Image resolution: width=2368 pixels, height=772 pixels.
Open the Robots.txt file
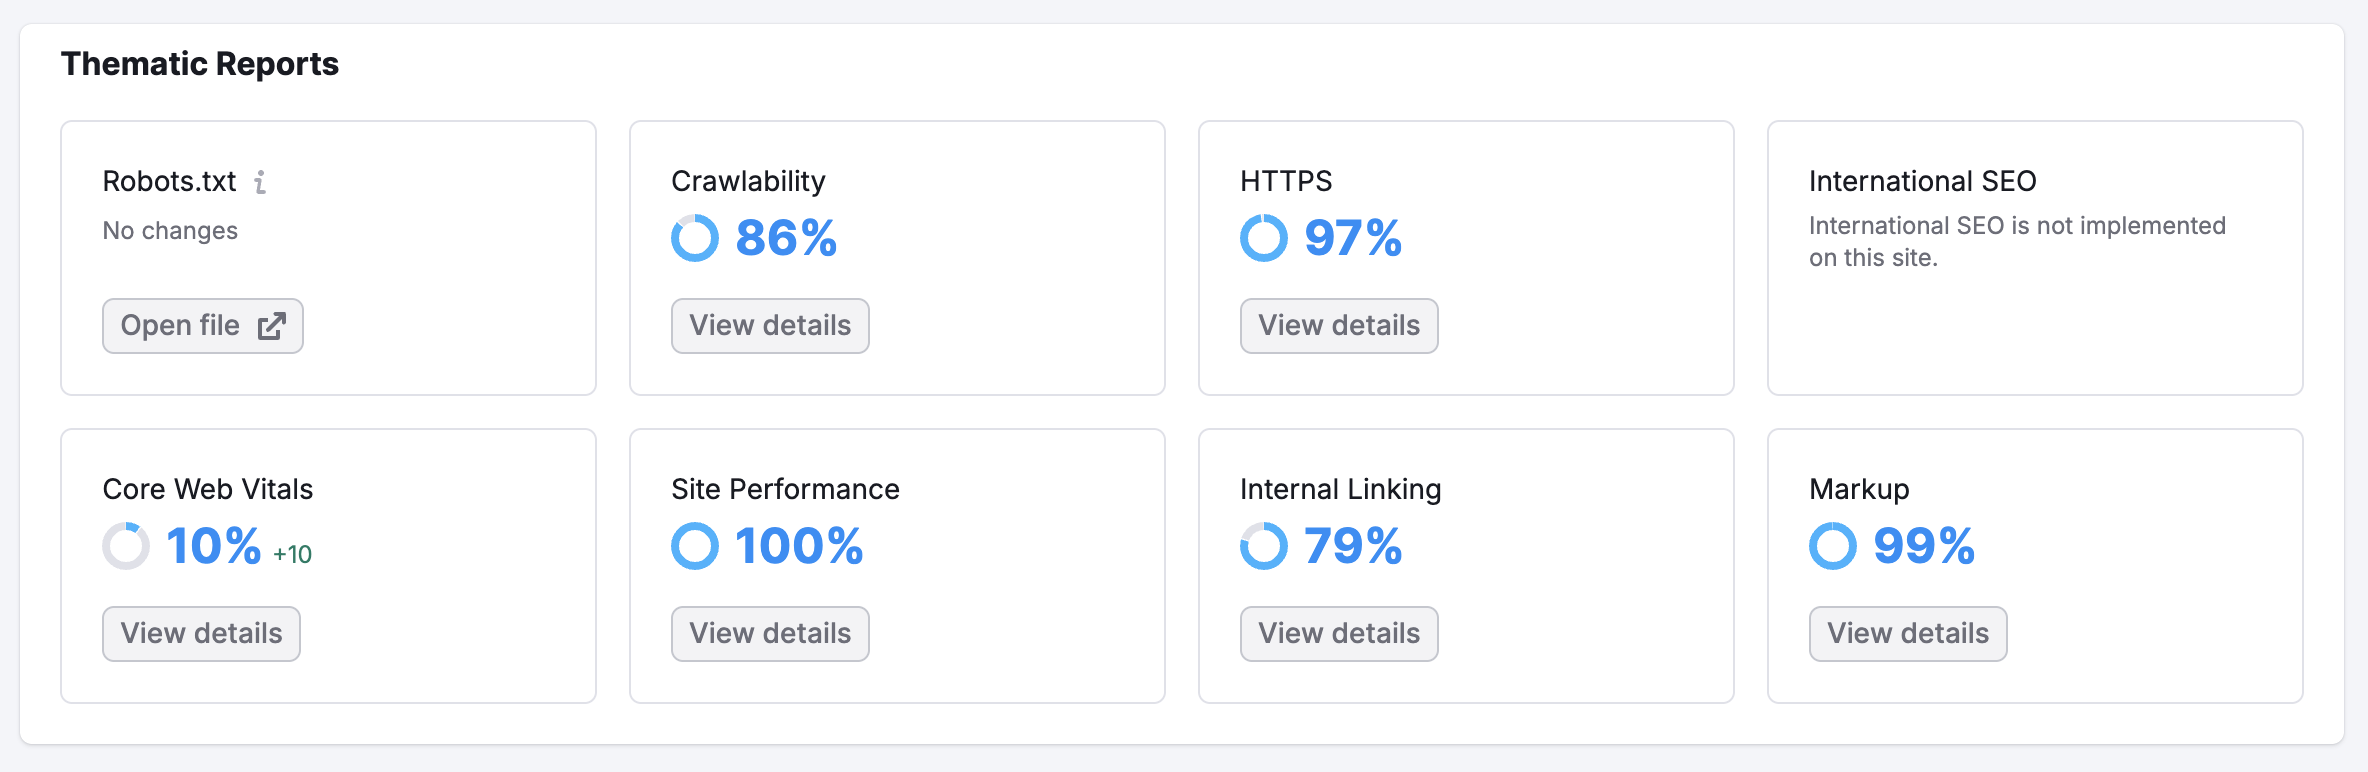202,325
